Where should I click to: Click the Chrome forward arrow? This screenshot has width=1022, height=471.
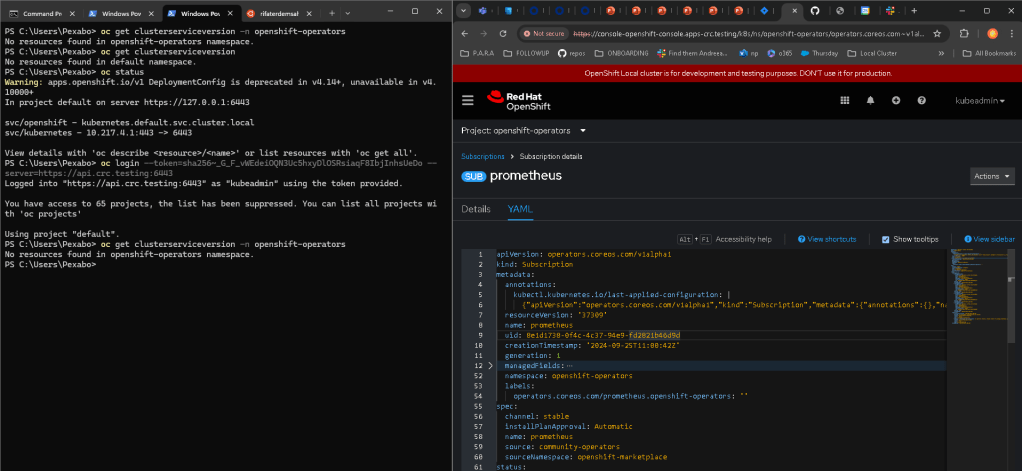(484, 33)
